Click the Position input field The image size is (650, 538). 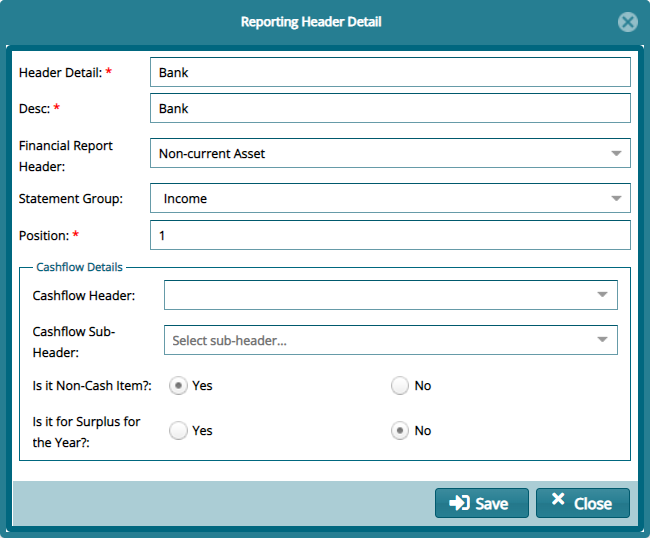pos(390,235)
